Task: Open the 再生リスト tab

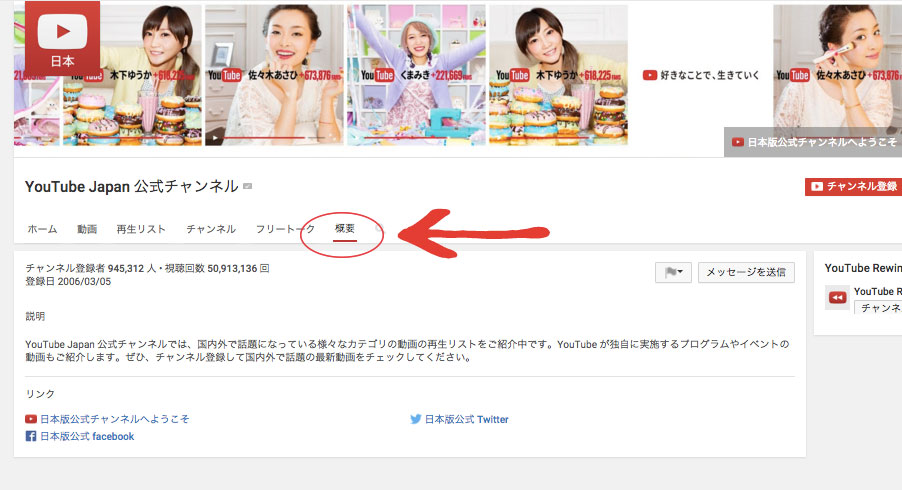Action: click(141, 229)
